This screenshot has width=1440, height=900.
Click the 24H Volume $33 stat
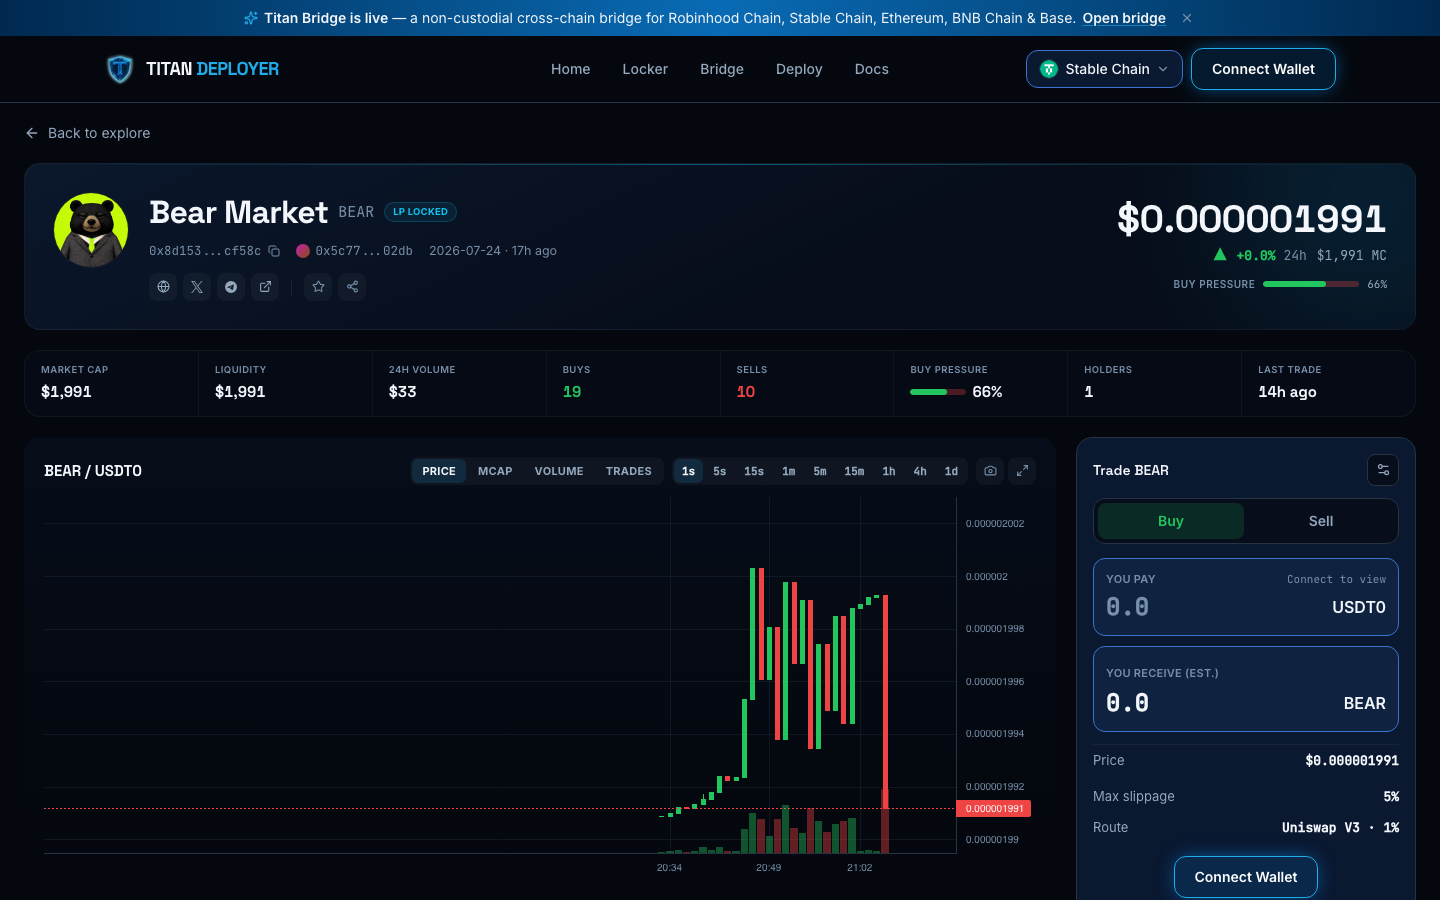click(459, 383)
